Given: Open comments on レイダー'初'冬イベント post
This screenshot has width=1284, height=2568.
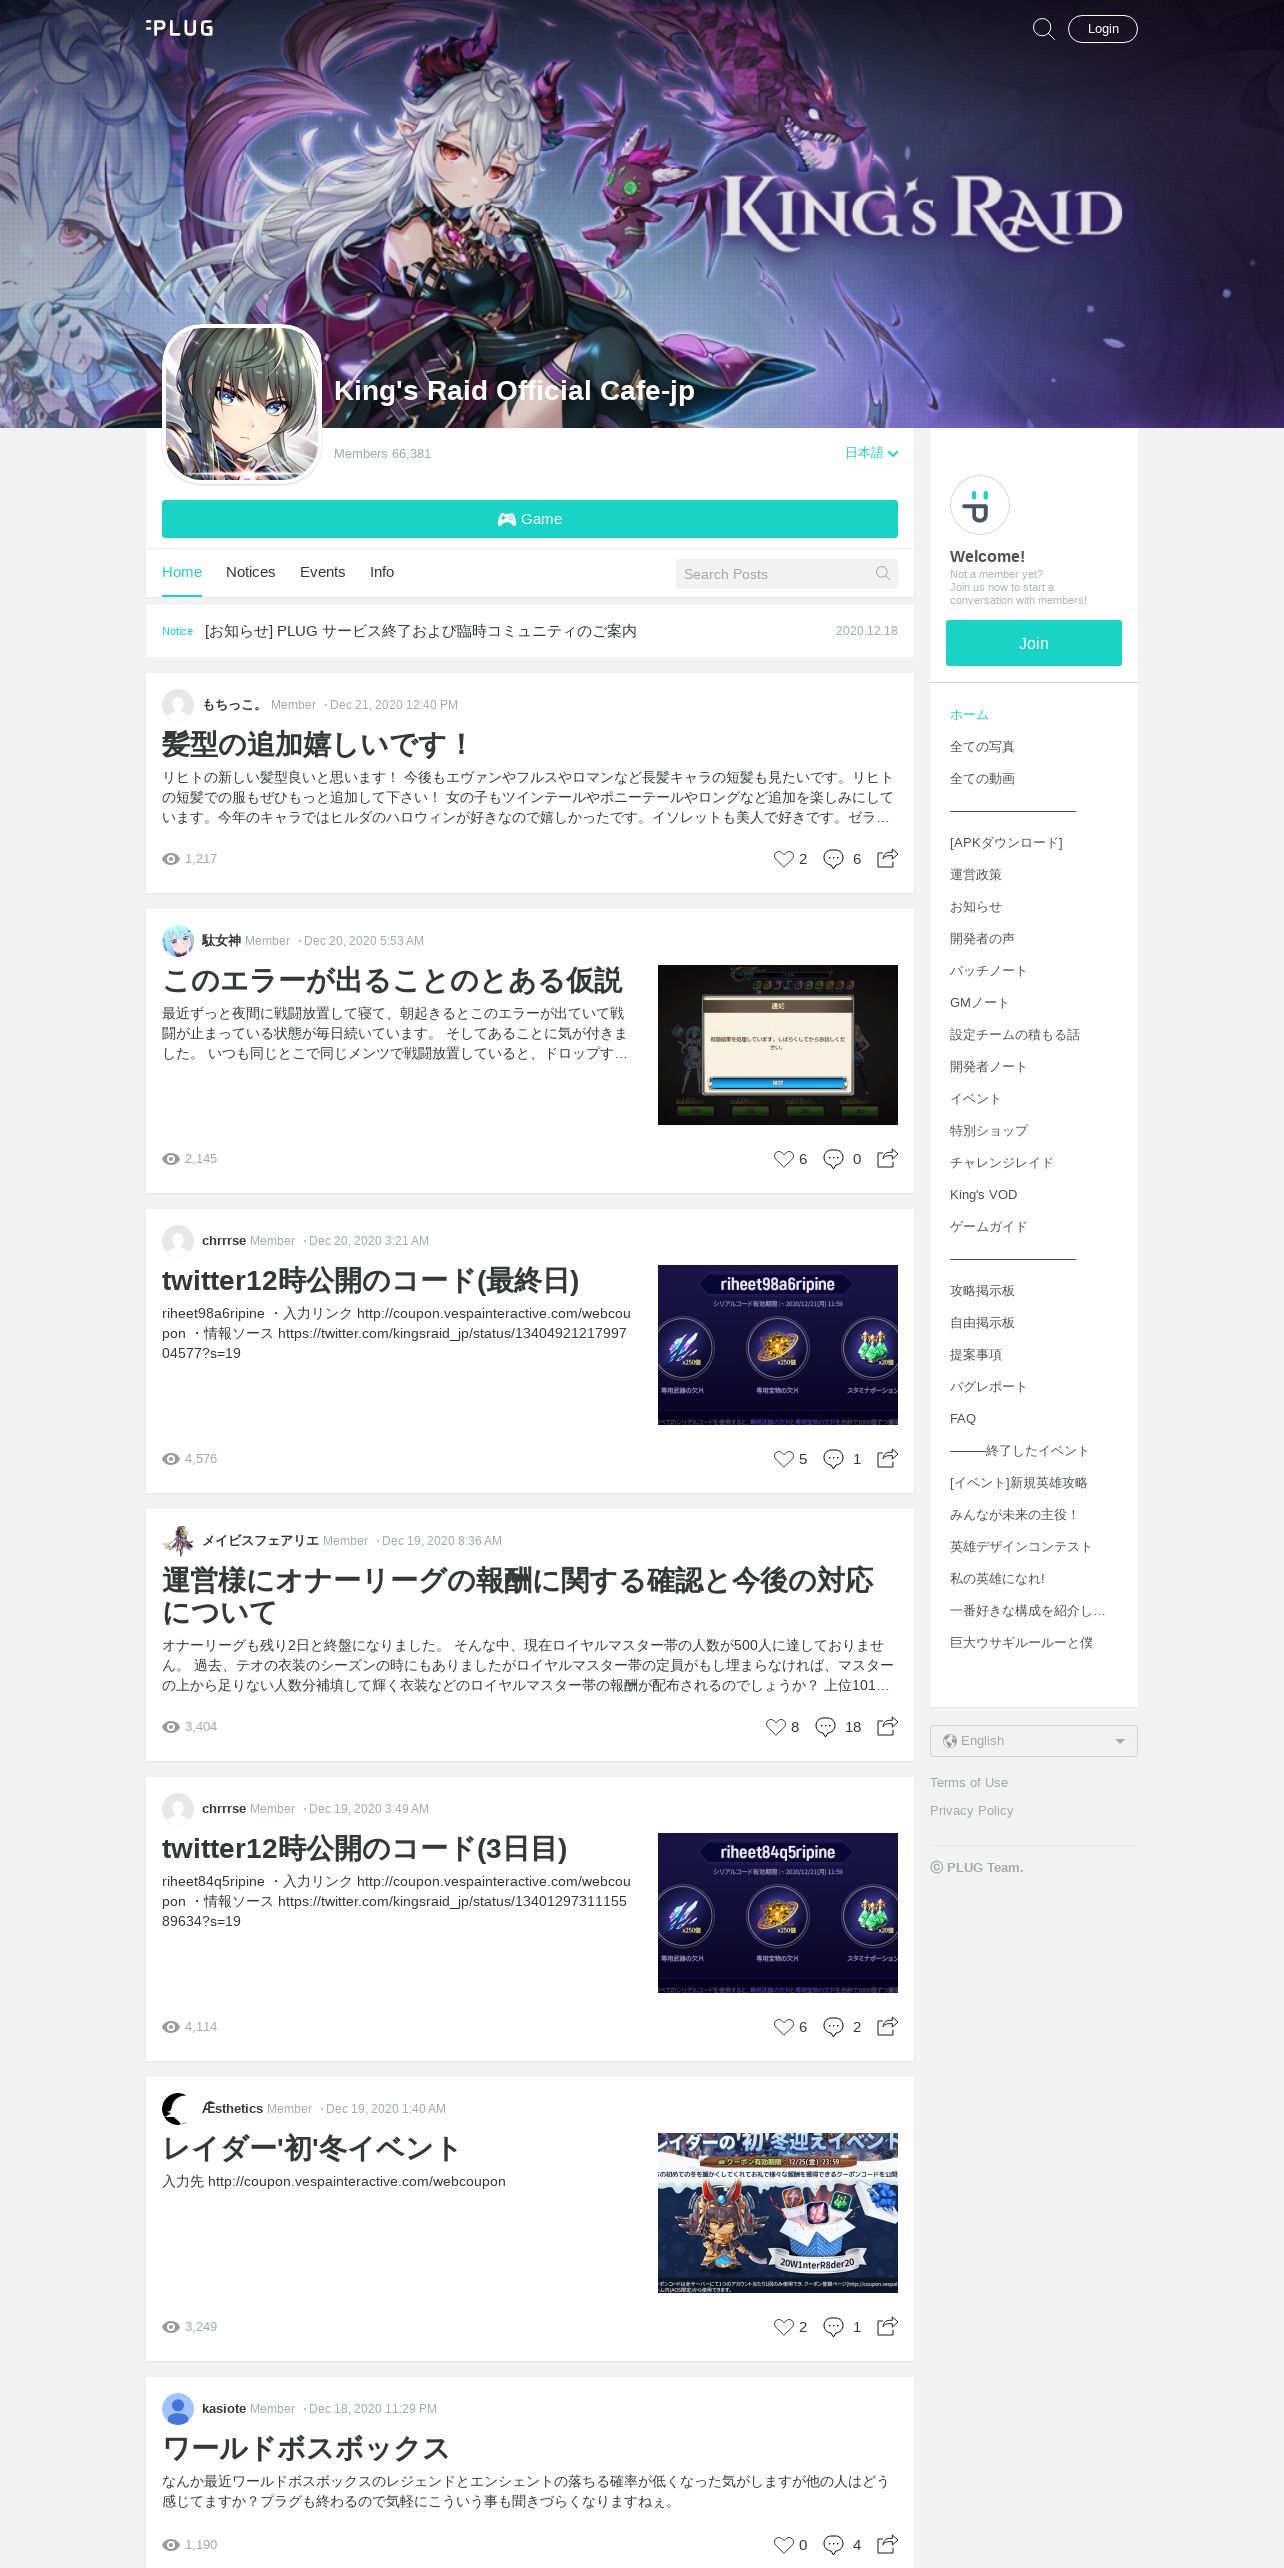Looking at the screenshot, I should coord(833,2327).
